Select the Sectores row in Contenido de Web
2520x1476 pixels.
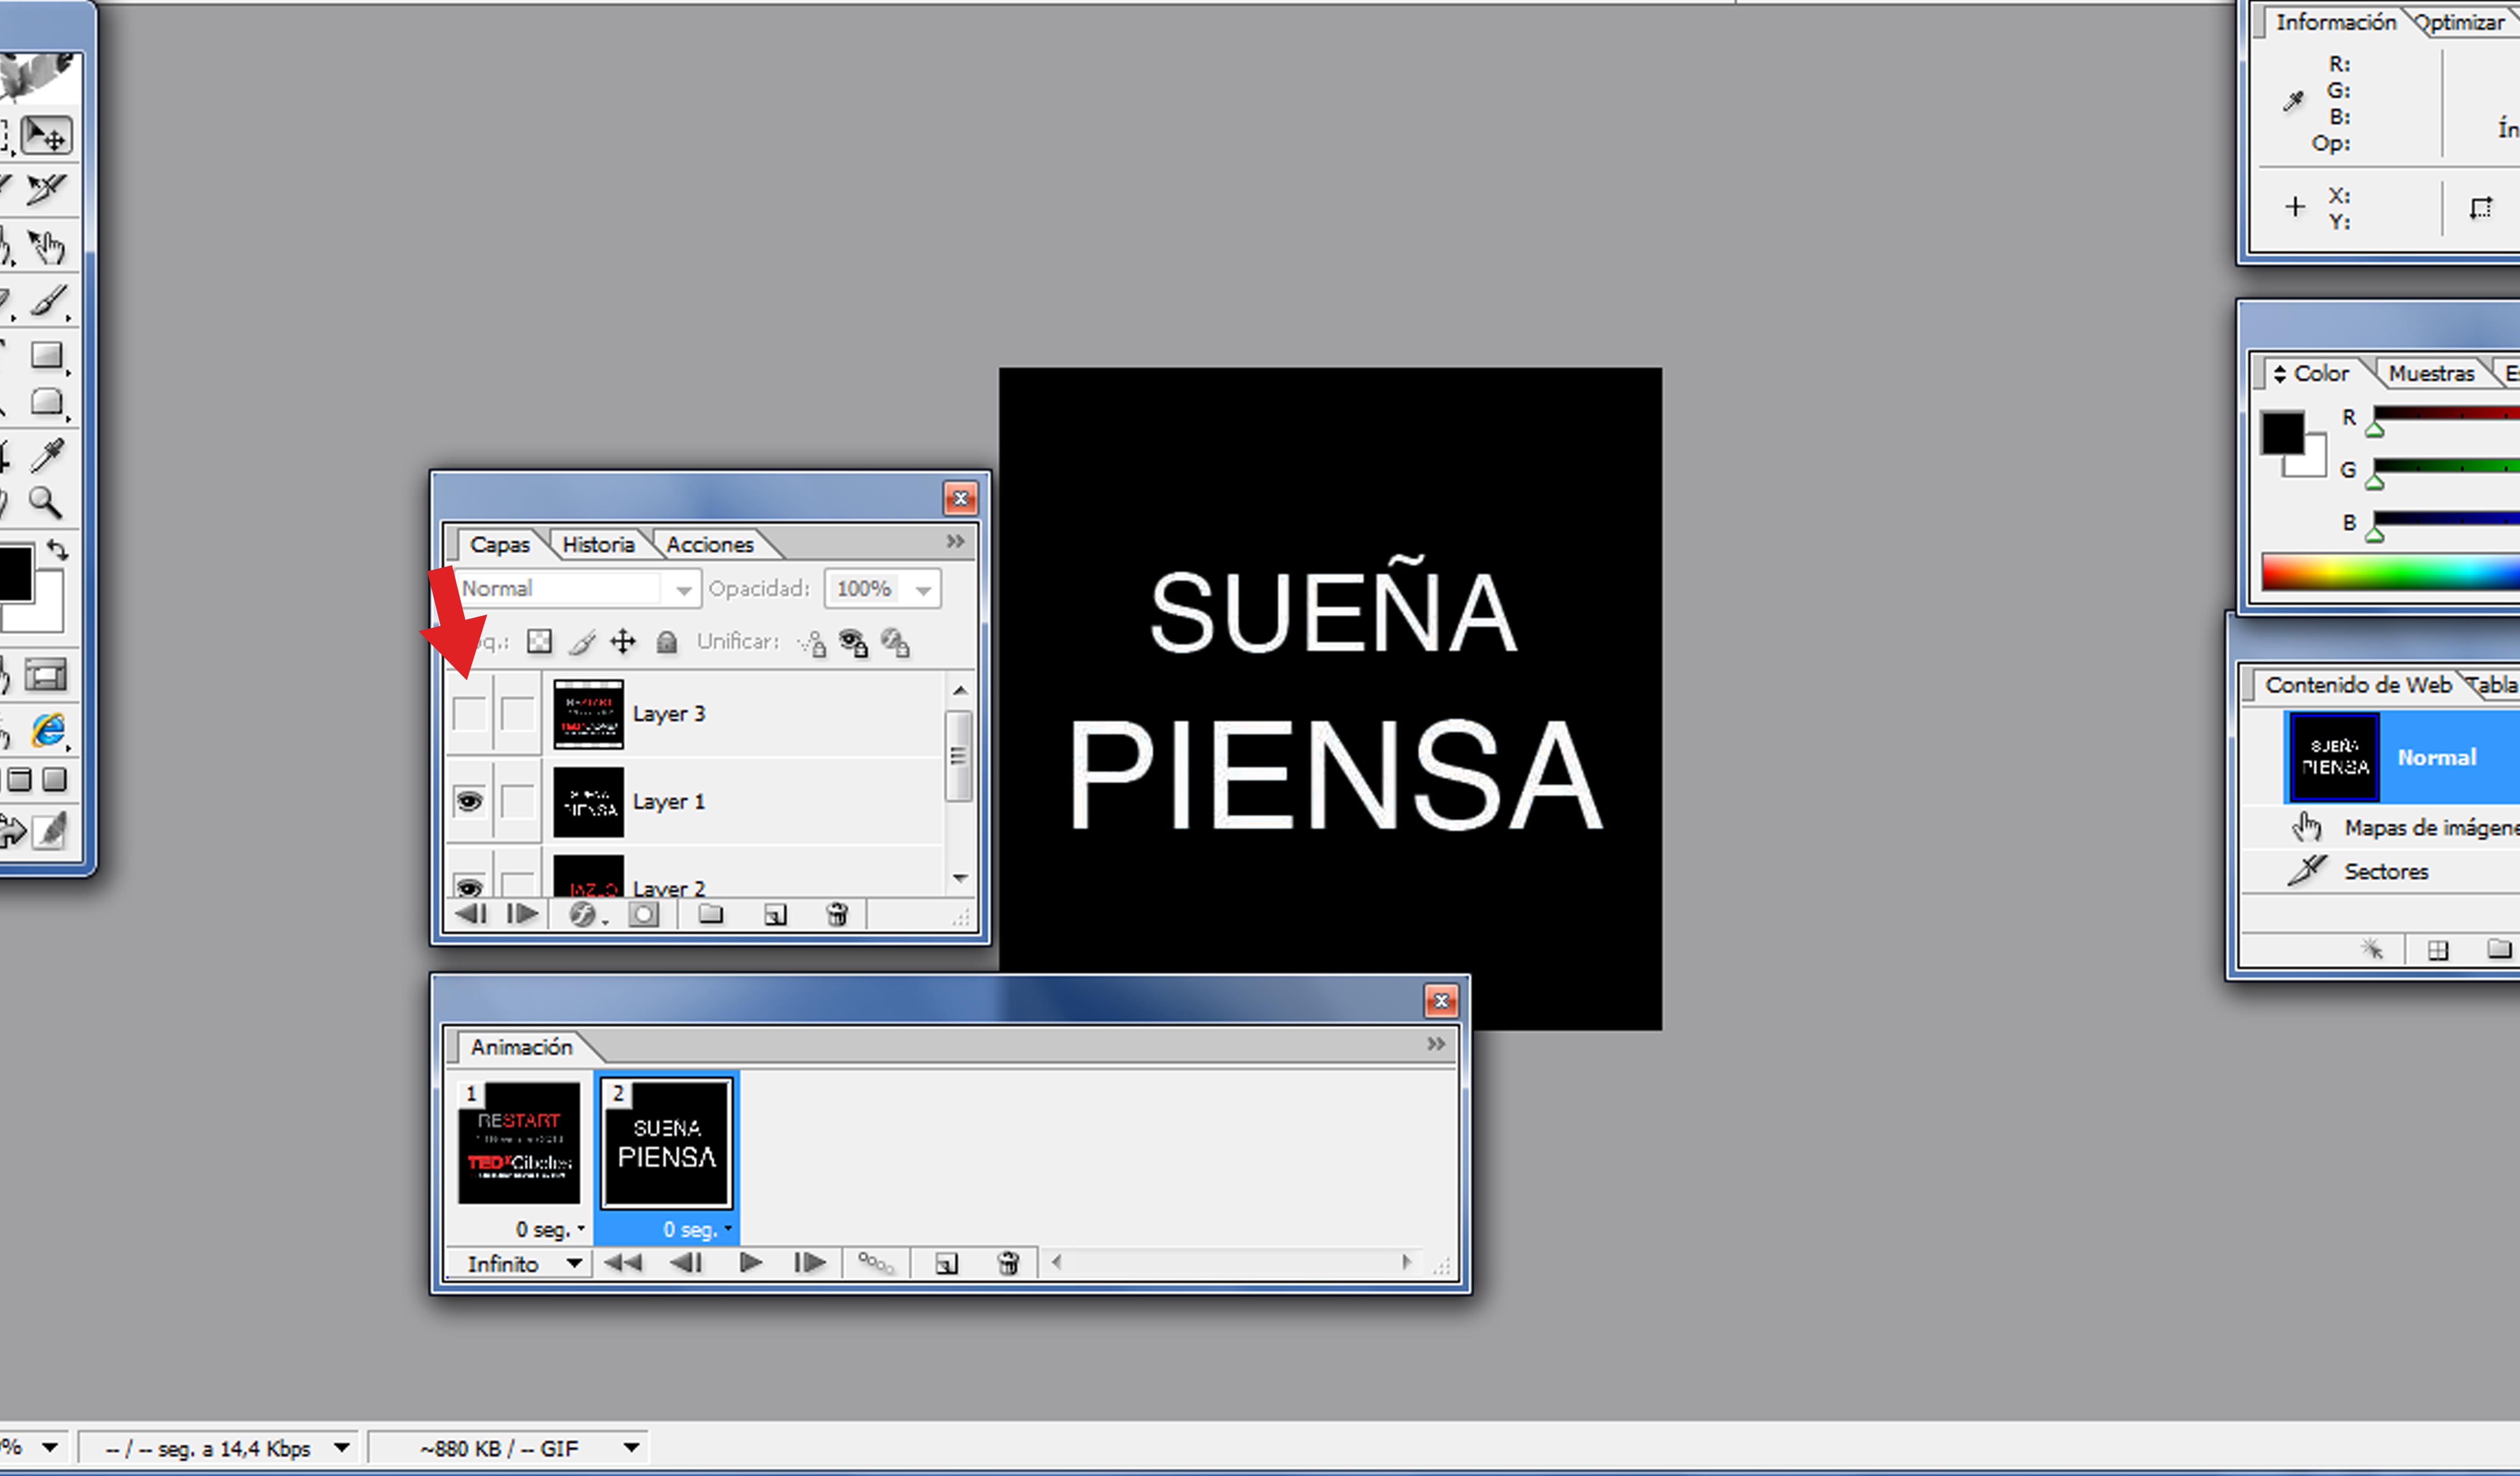coord(2385,871)
